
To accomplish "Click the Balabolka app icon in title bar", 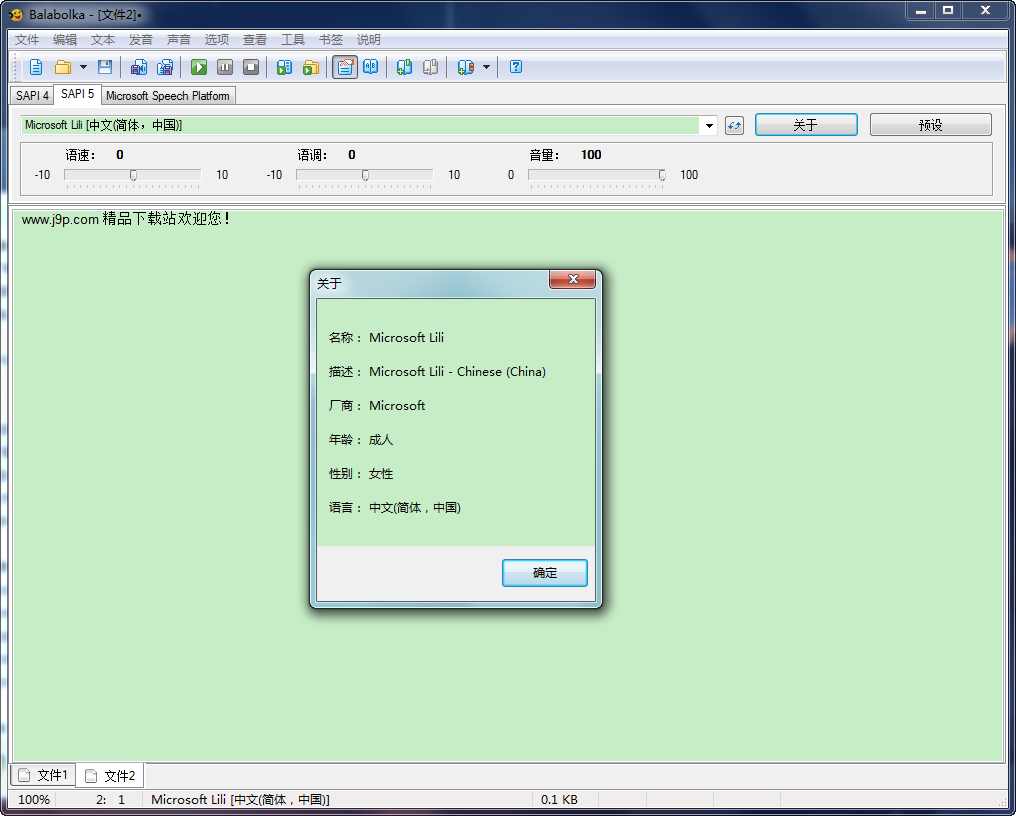I will 16,14.
